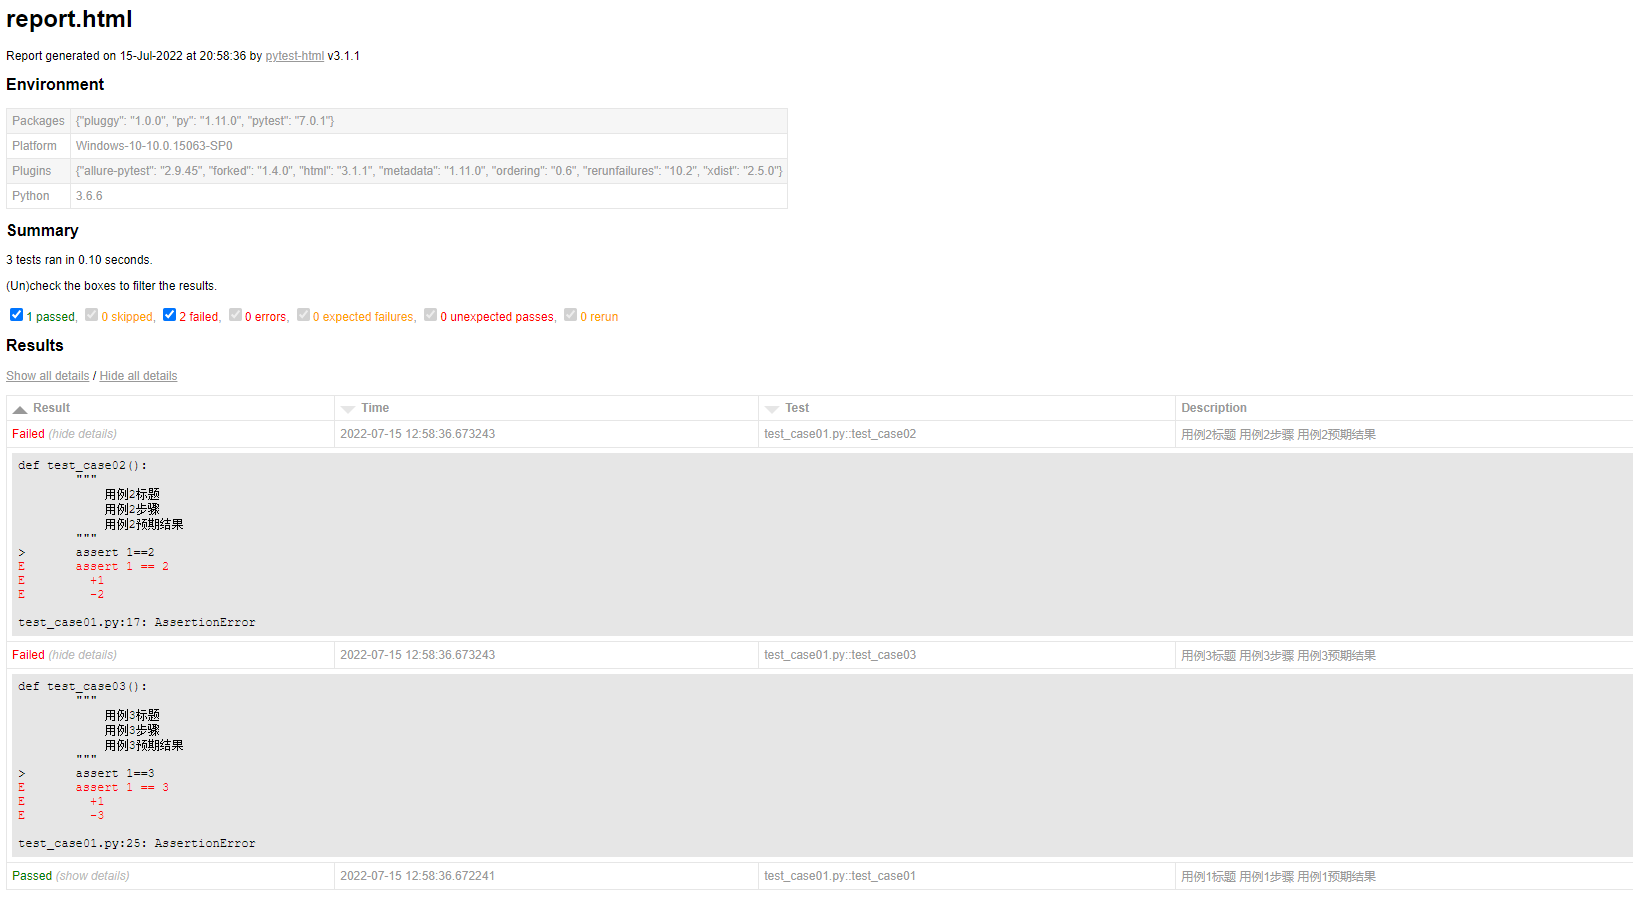Click the '1 passed' summary label
The image size is (1633, 899).
click(52, 317)
